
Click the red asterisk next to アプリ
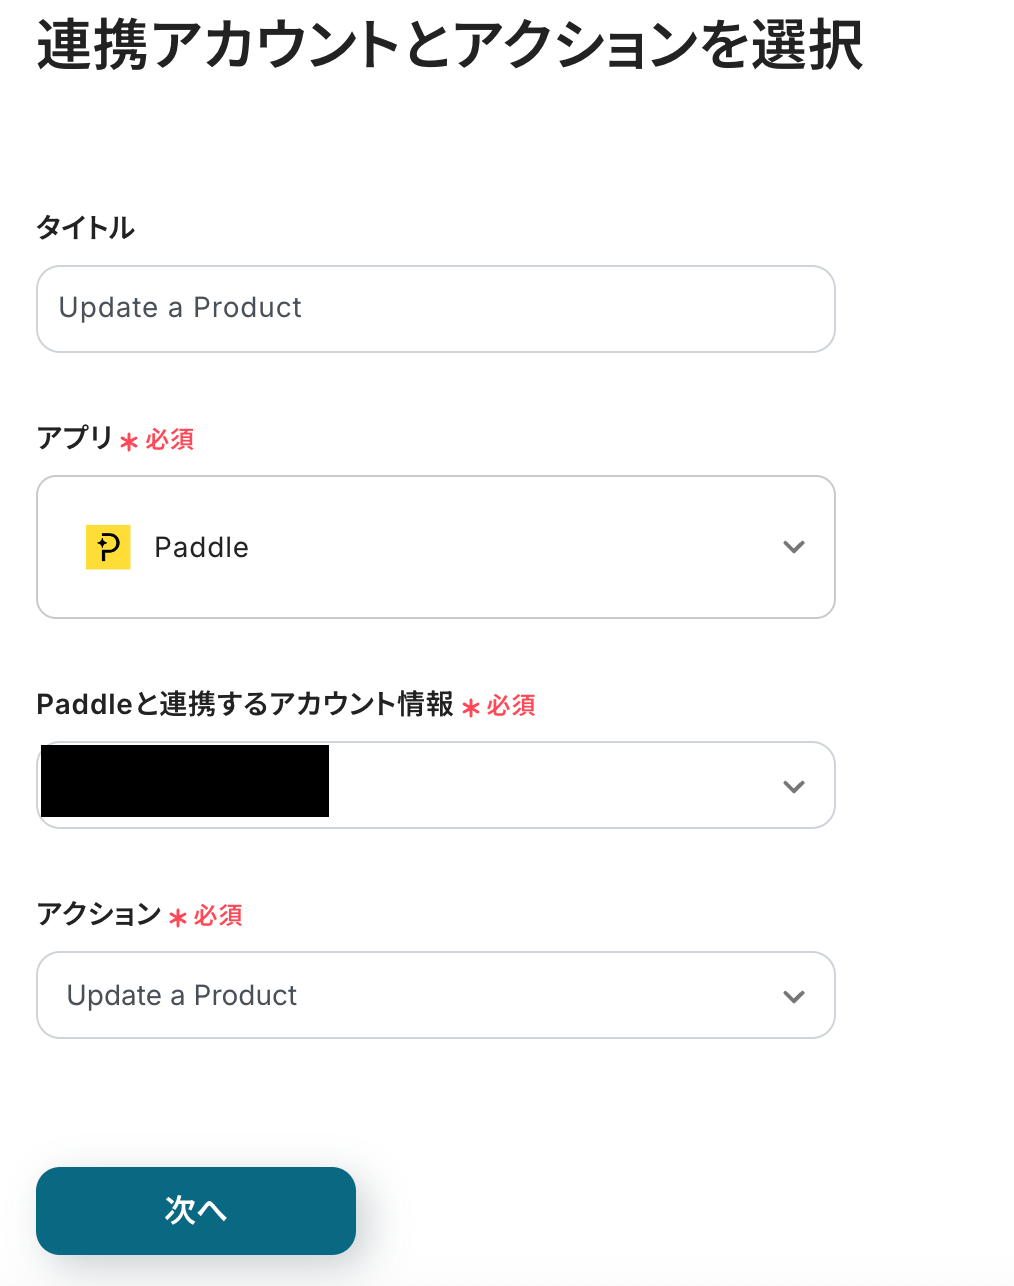(129, 442)
